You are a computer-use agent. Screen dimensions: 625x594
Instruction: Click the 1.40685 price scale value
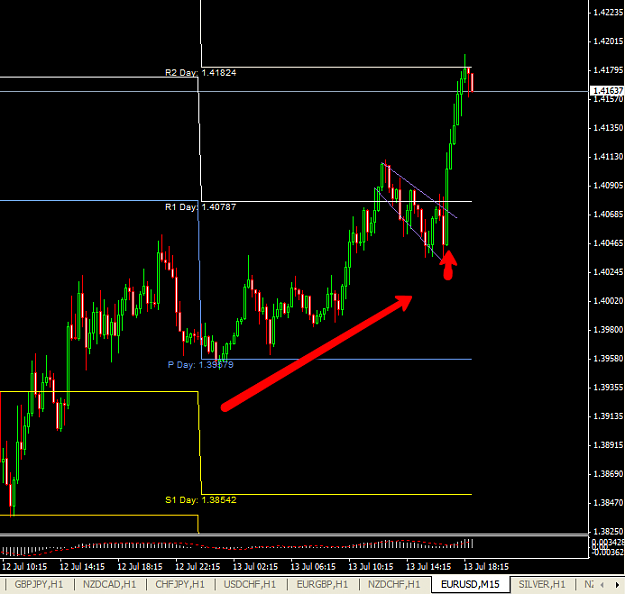[608, 214]
